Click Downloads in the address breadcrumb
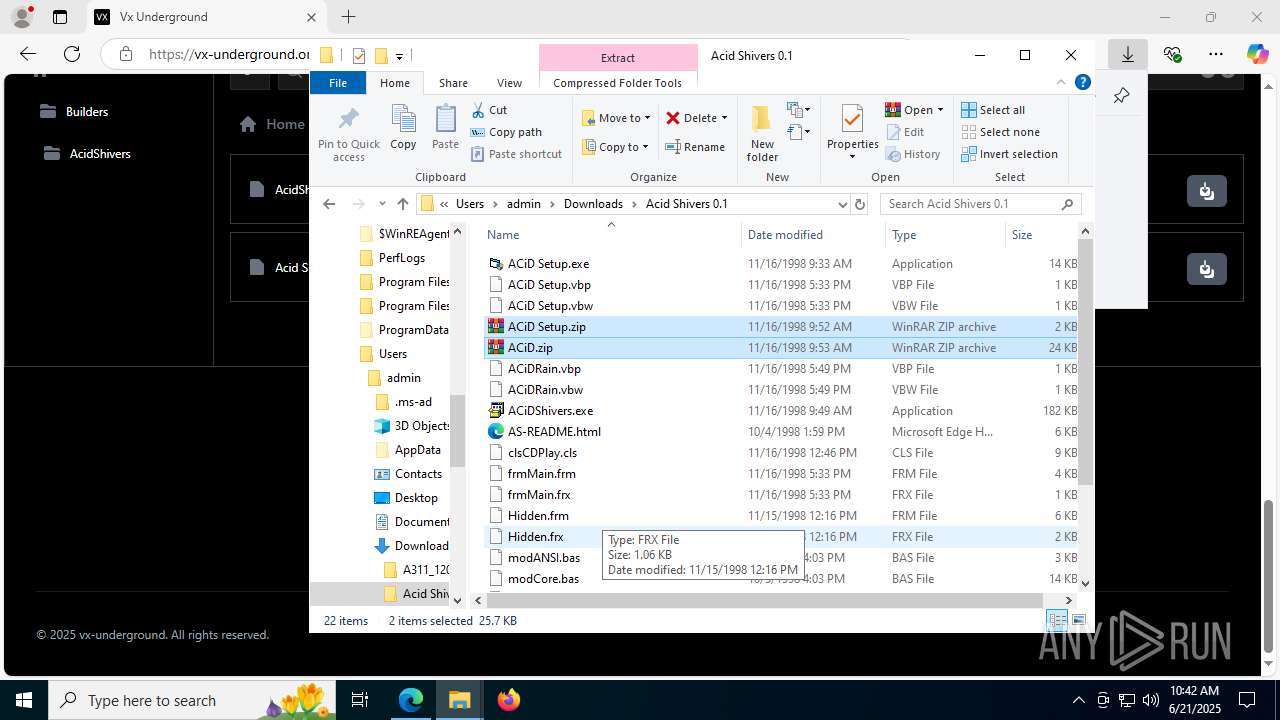This screenshot has width=1280, height=720. [x=593, y=204]
